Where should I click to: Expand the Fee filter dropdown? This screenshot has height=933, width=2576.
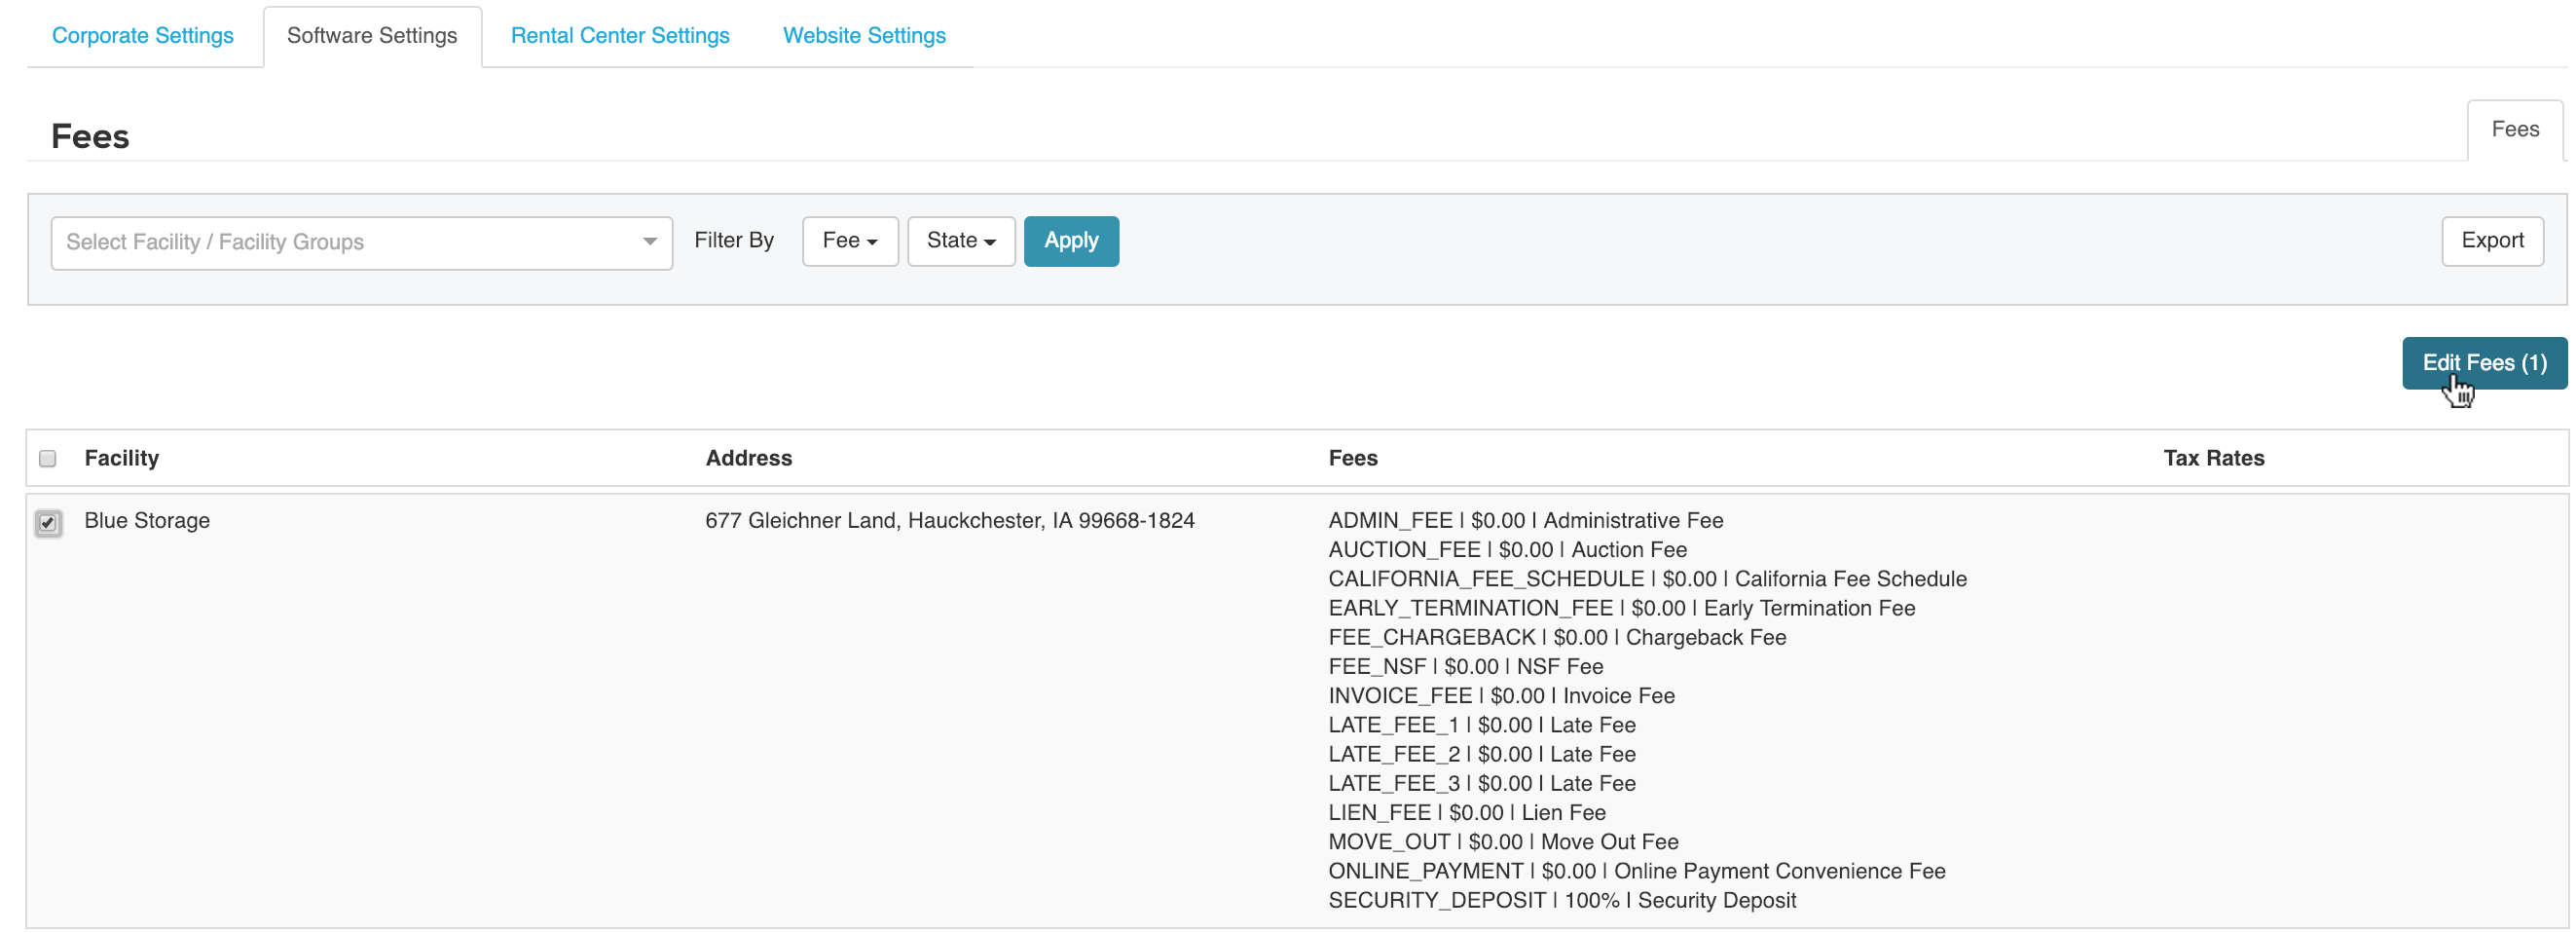point(849,241)
